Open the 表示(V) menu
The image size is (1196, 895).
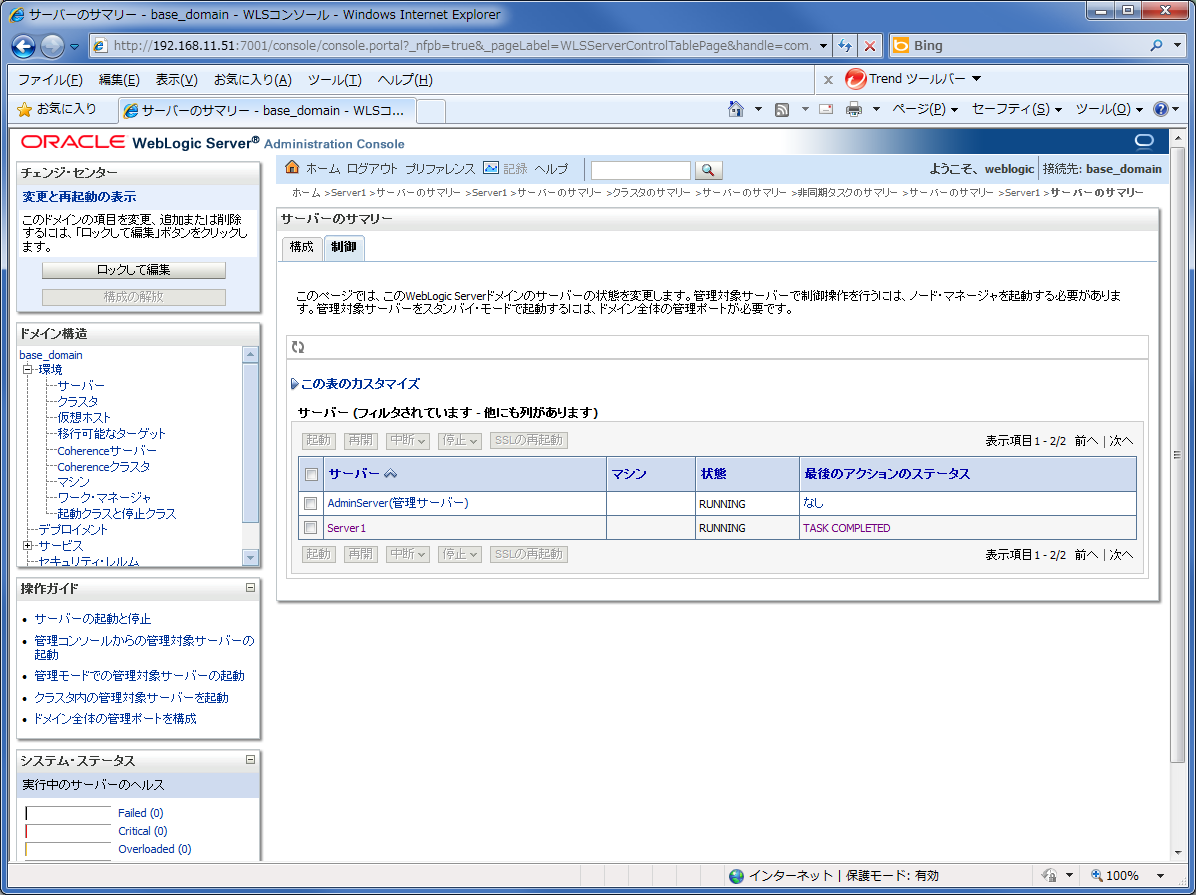click(176, 79)
